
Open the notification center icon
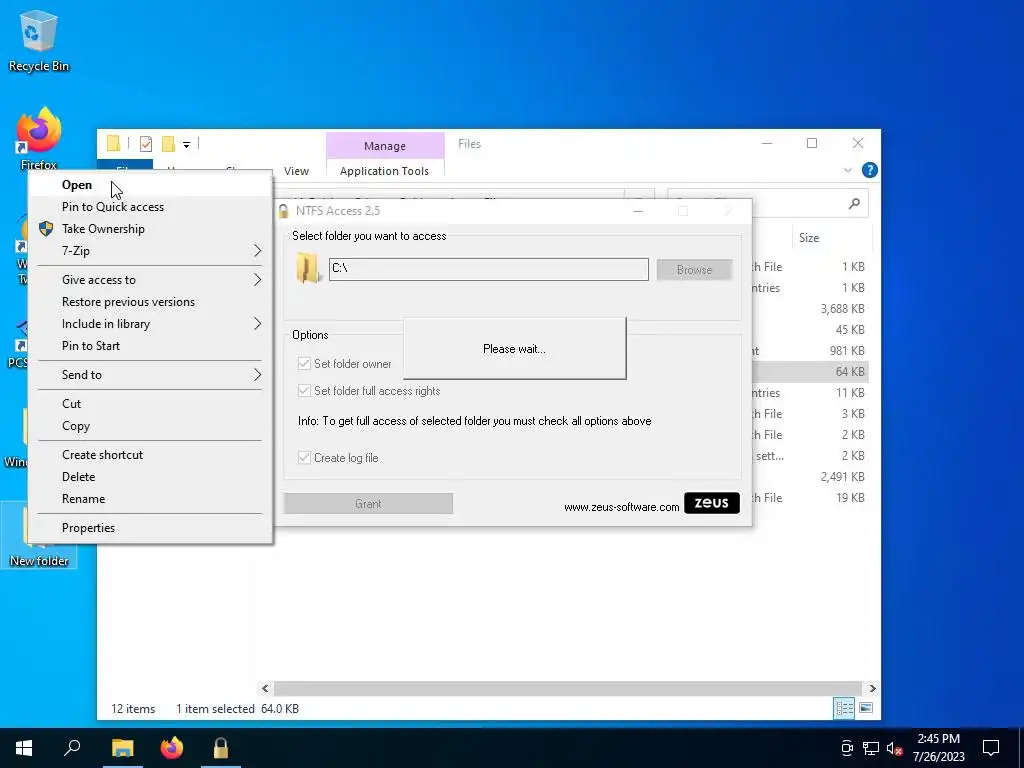[991, 748]
